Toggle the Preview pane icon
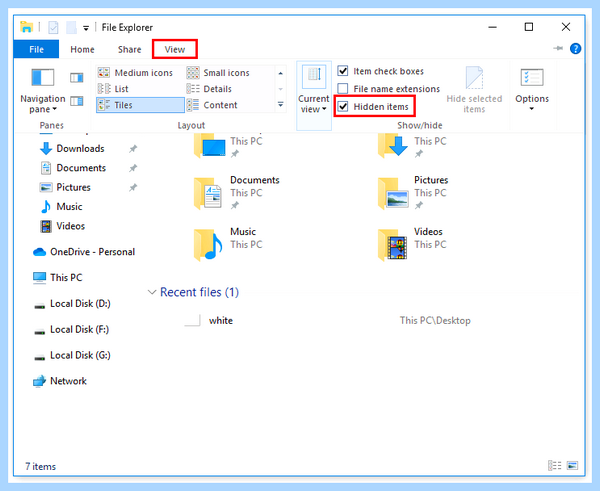This screenshot has width=600, height=491. 77,78
